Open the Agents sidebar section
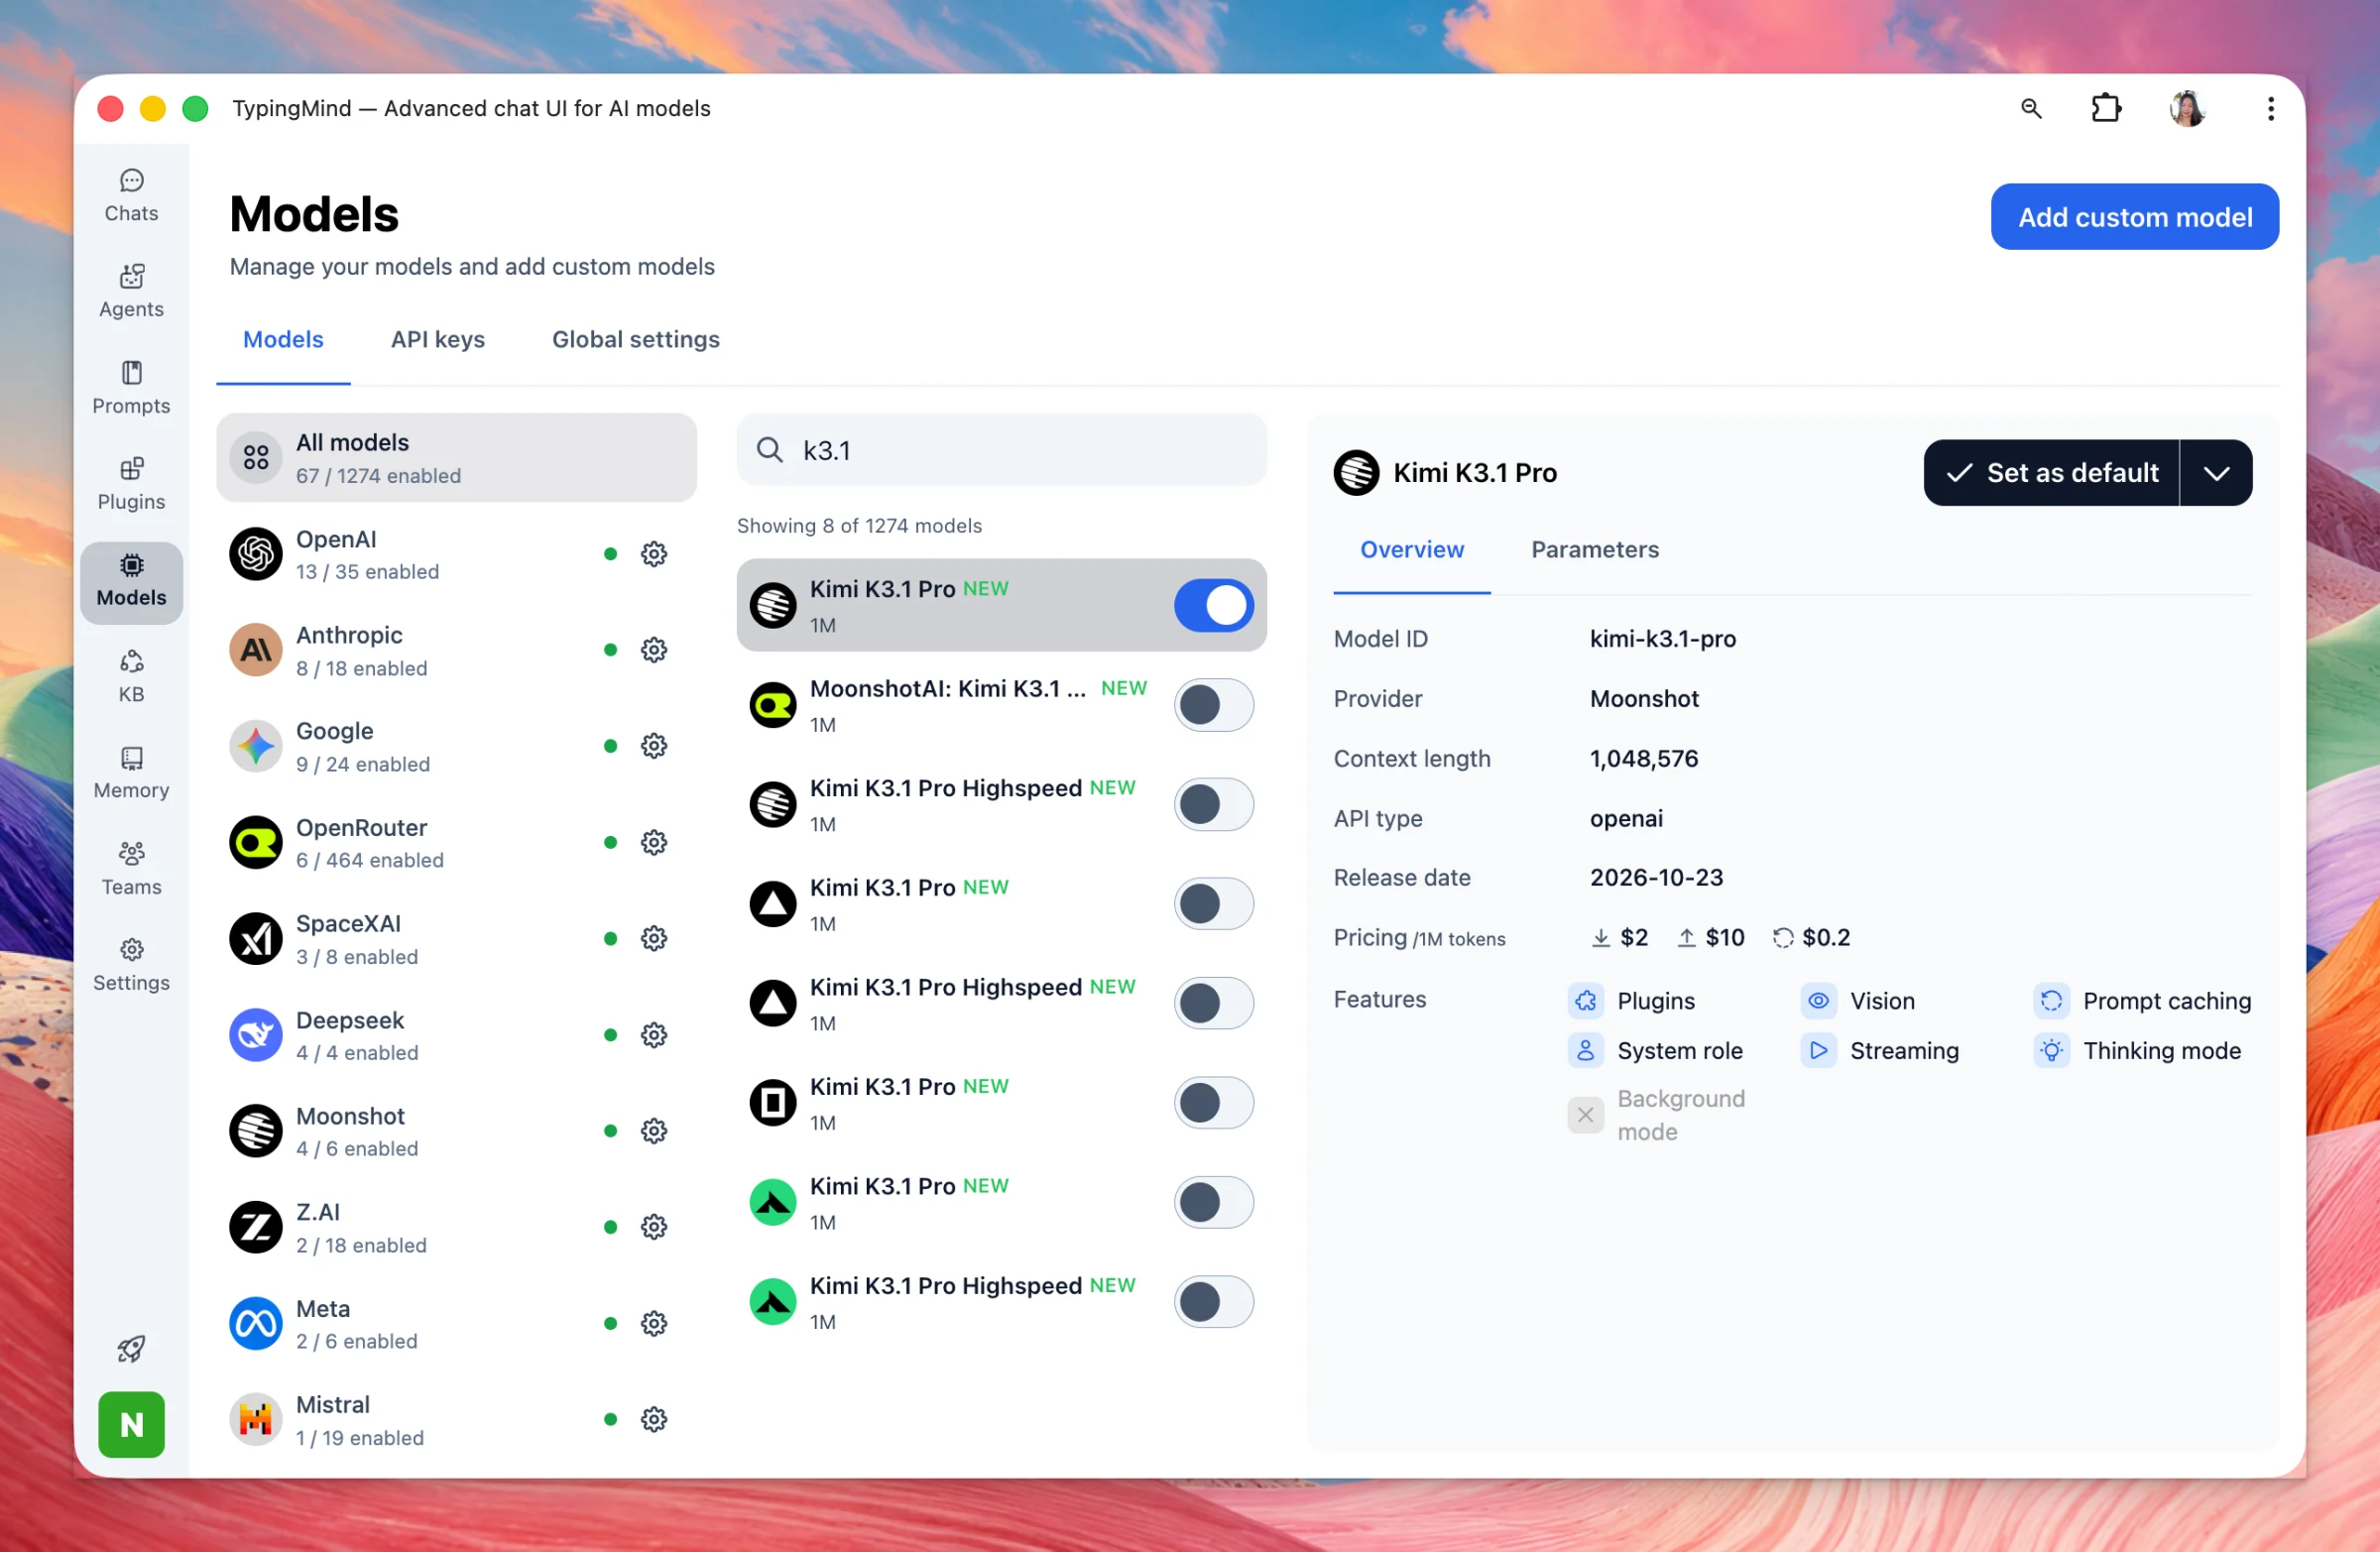Image resolution: width=2380 pixels, height=1552 pixels. (131, 291)
